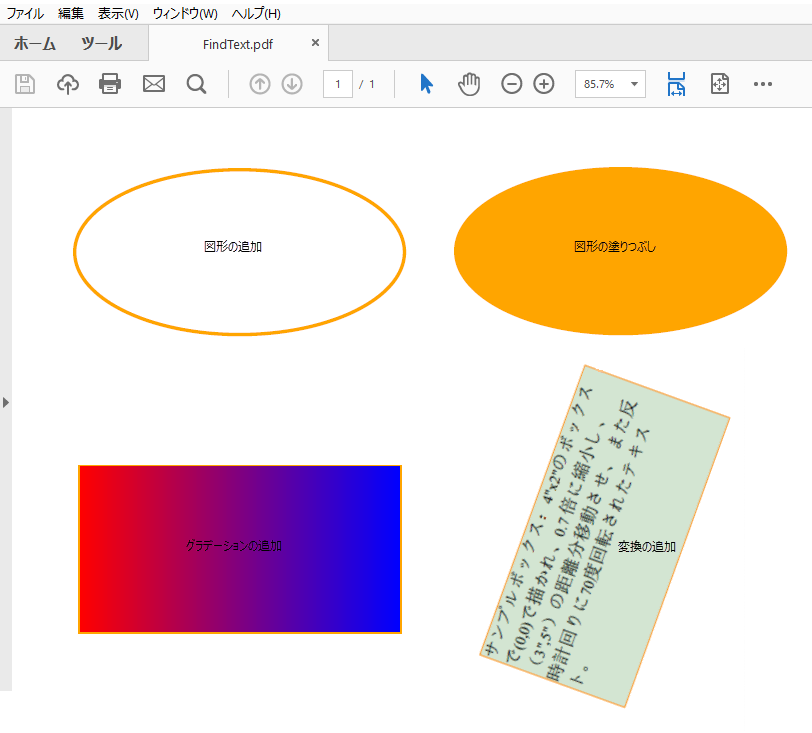Open the ファイル menu
Viewport: 812px width, 733px height.
tap(25, 13)
